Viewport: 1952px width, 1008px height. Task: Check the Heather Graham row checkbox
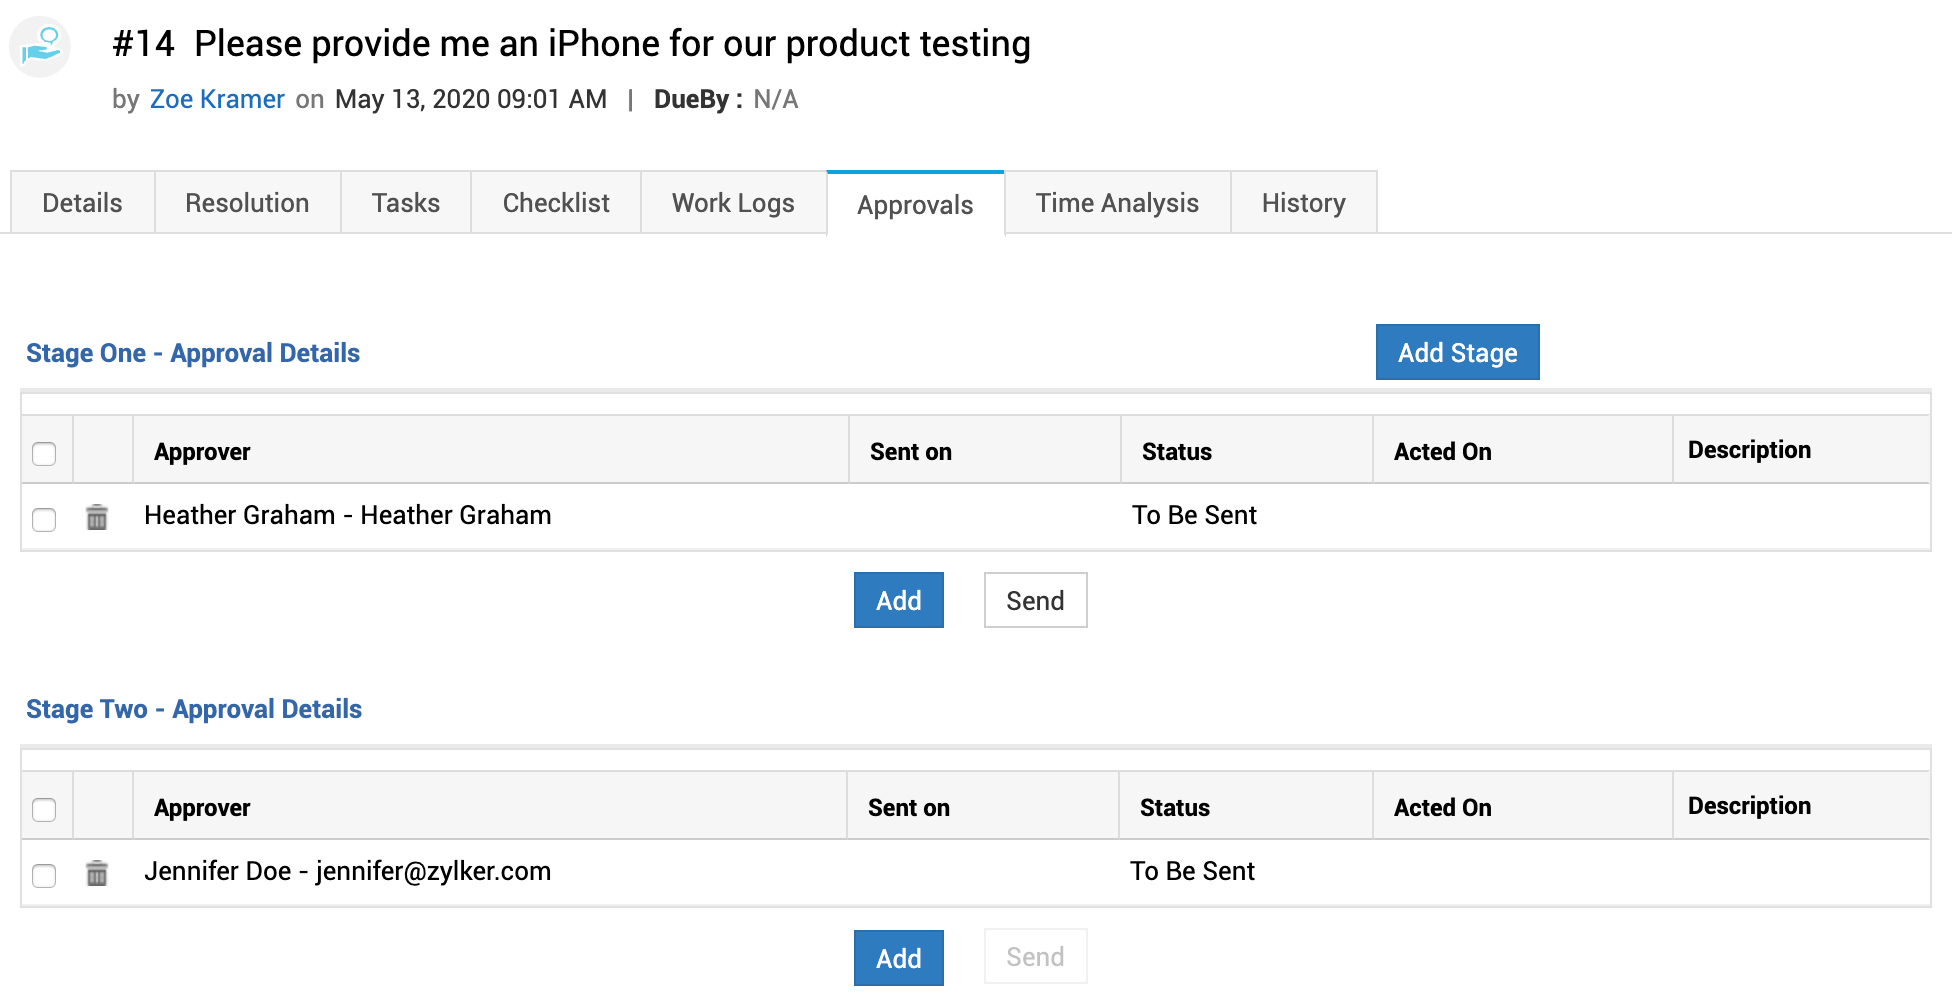44,519
